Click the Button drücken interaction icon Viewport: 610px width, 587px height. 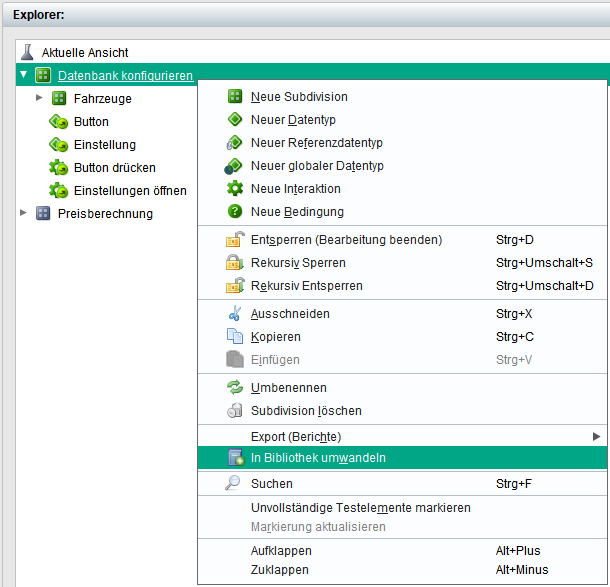(58, 168)
